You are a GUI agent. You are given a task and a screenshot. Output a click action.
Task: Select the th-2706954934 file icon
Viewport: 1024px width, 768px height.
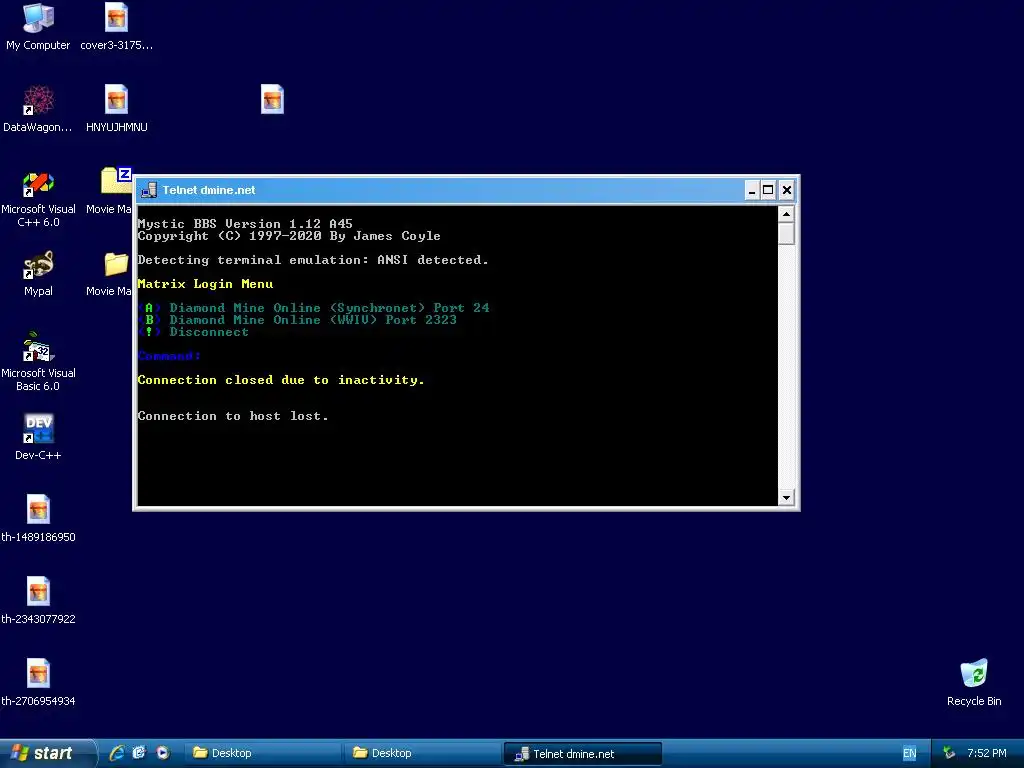(38, 682)
